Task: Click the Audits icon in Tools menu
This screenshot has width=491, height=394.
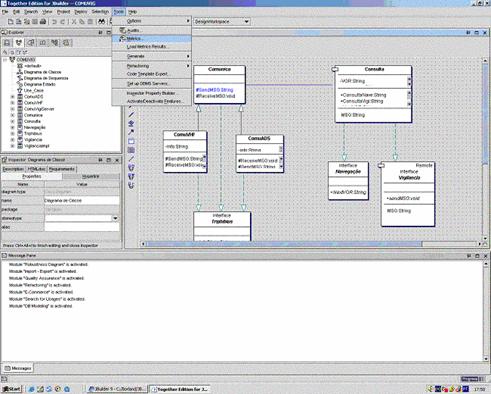Action: point(123,30)
